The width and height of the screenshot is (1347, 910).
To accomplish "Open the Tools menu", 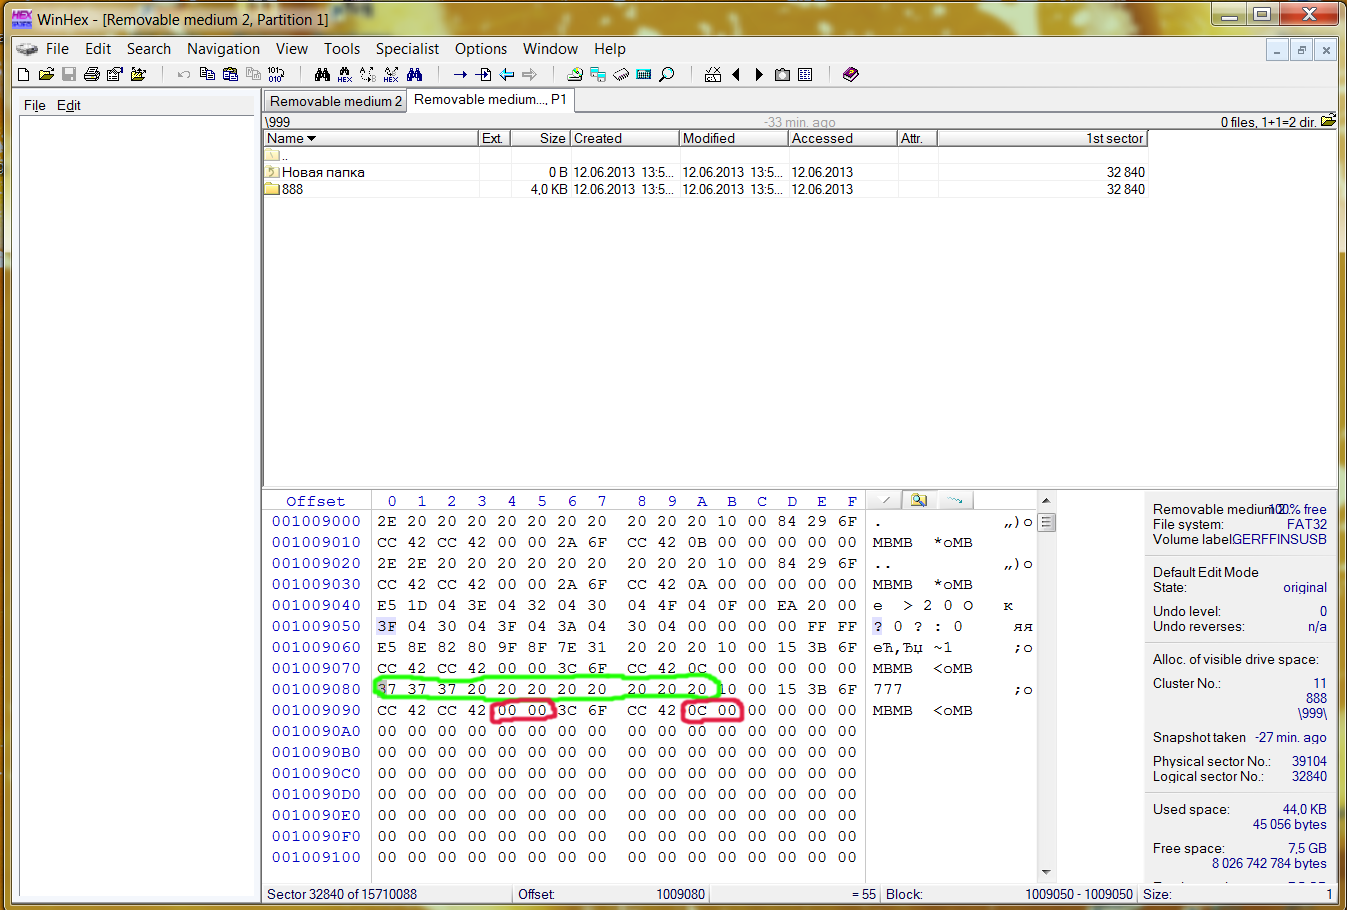I will point(342,48).
